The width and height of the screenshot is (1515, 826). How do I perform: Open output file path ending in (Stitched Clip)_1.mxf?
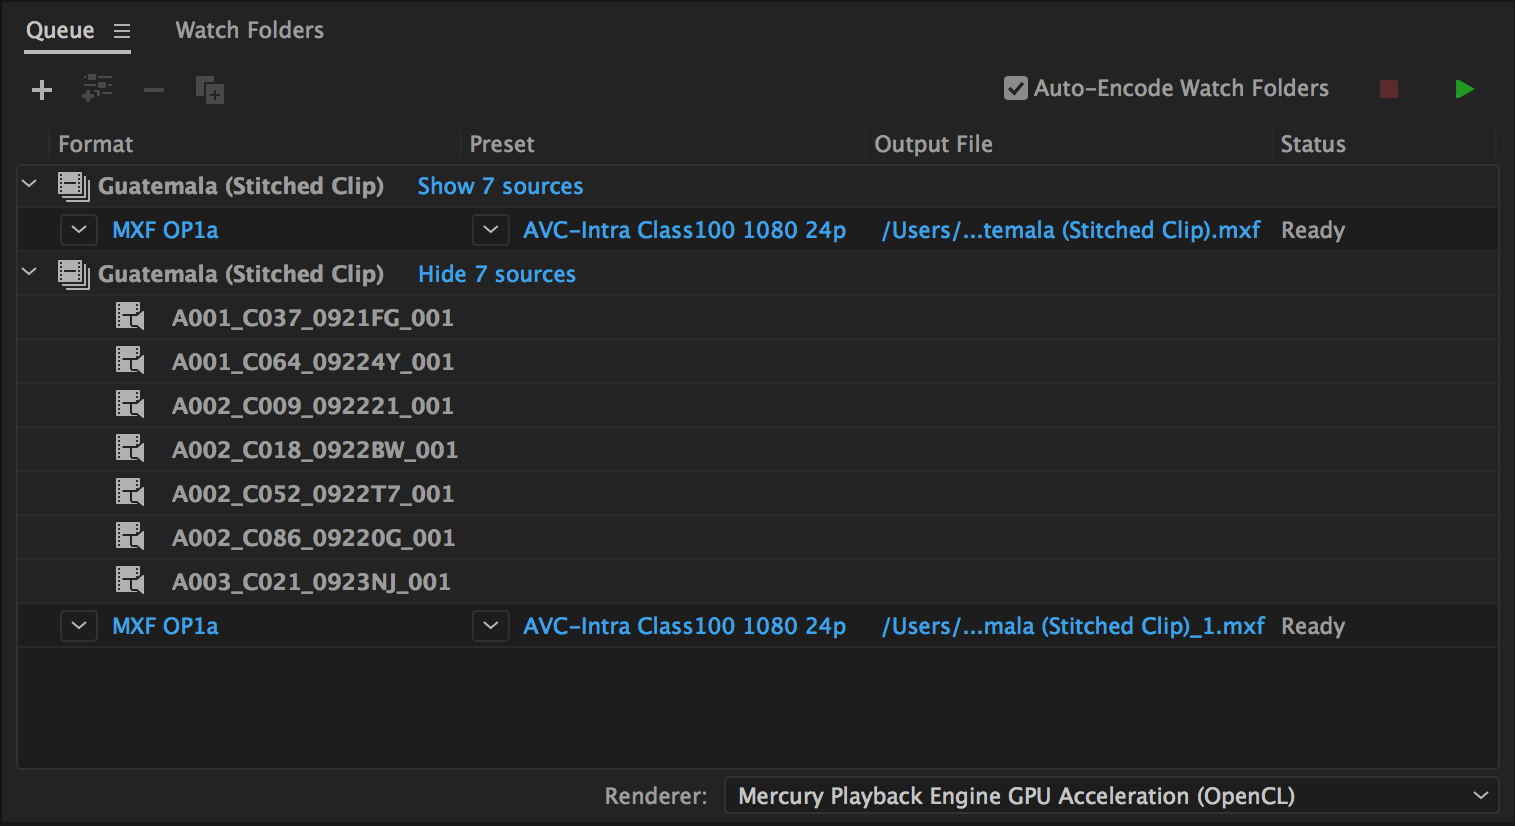[1072, 625]
